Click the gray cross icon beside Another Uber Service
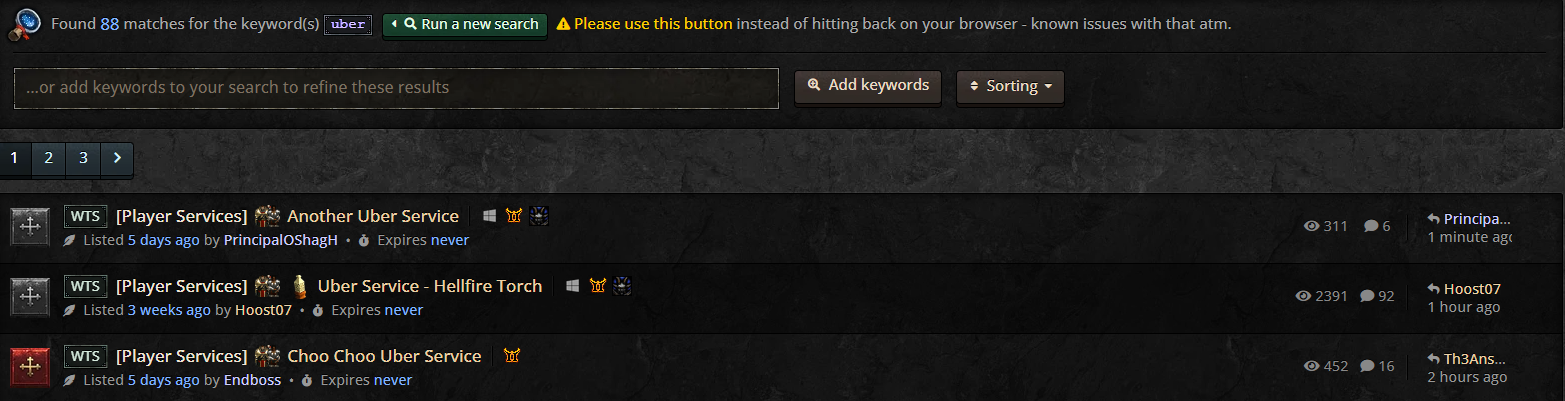1565x401 pixels. coord(30,227)
